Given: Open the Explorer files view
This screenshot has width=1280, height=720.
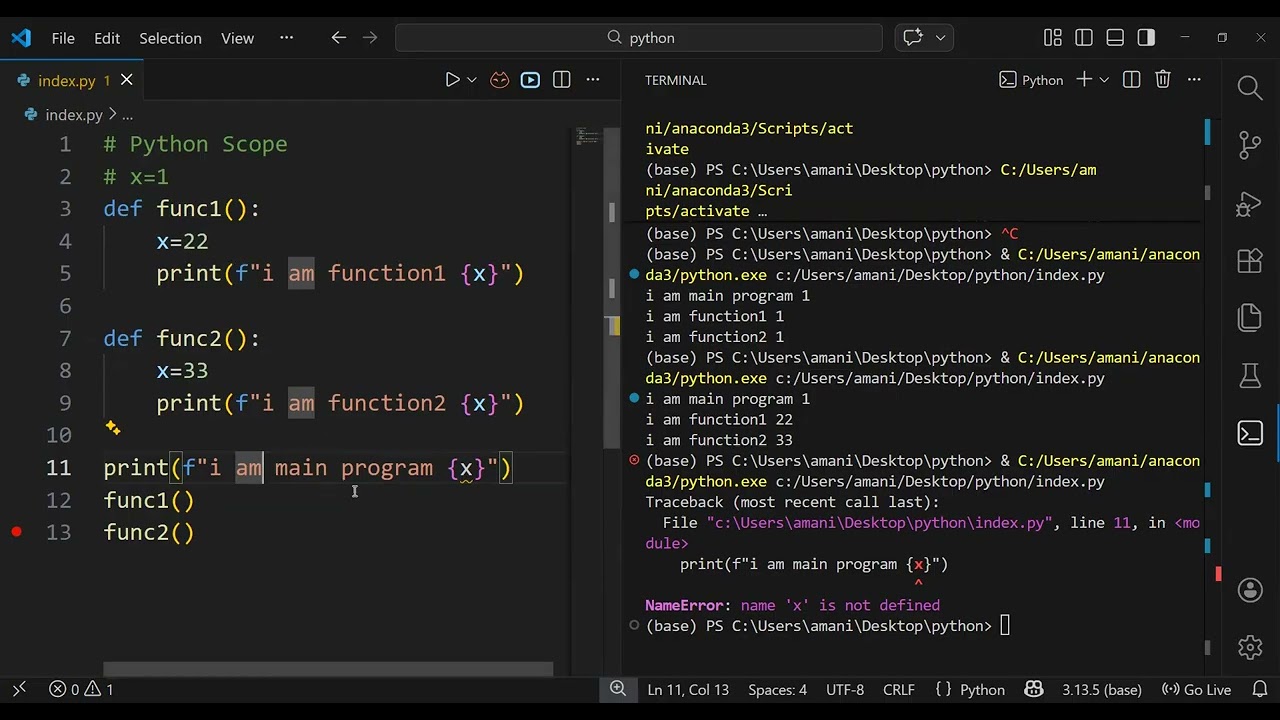Looking at the screenshot, I should point(1250,318).
